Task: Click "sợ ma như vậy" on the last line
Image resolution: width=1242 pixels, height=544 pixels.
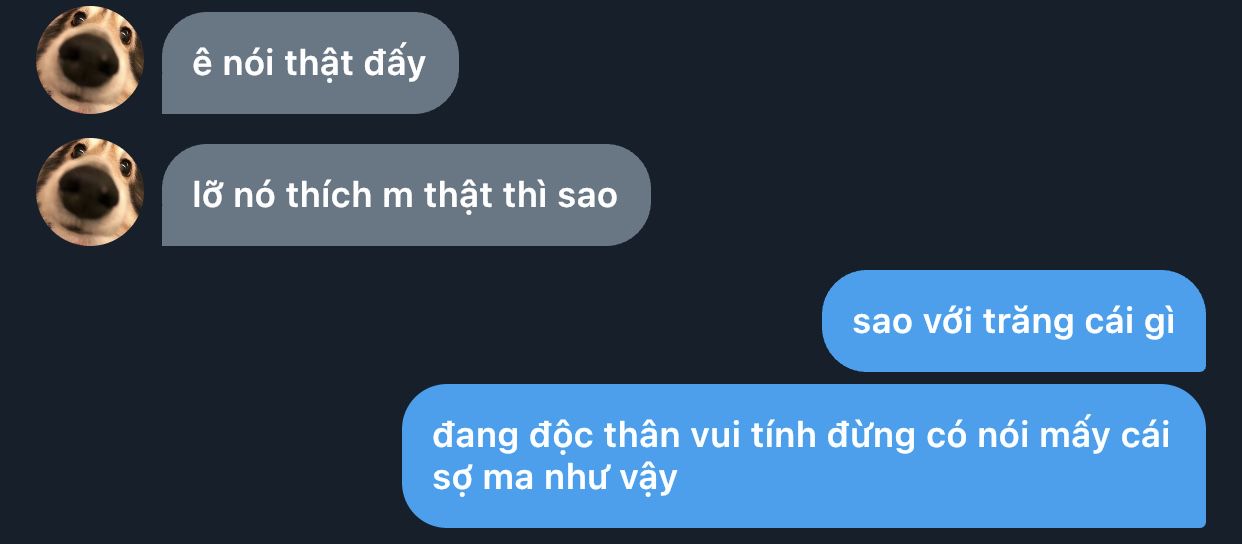Action: (x=555, y=479)
